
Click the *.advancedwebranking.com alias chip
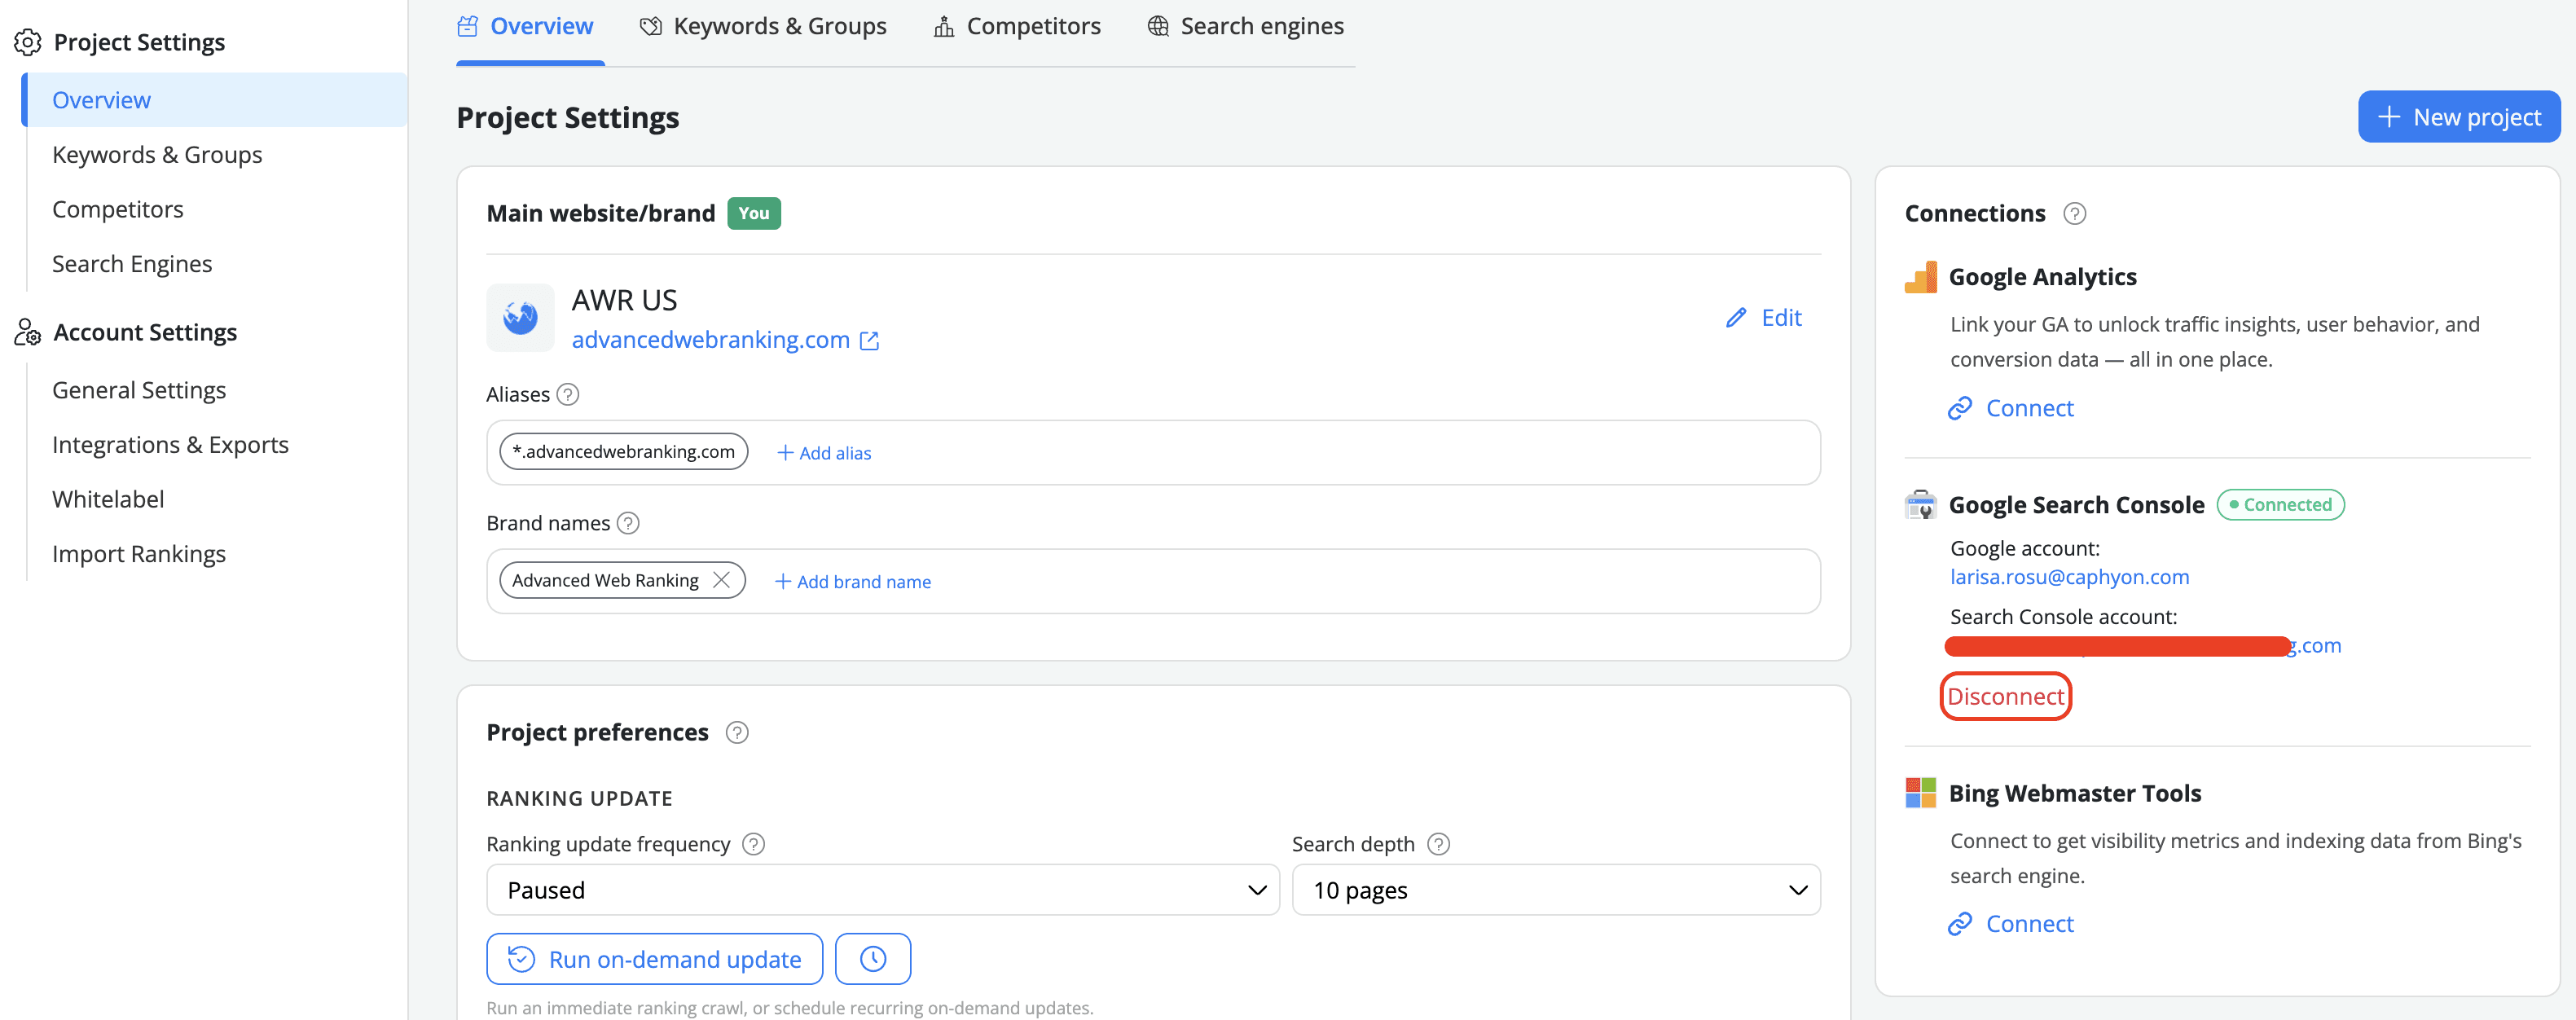coord(623,452)
